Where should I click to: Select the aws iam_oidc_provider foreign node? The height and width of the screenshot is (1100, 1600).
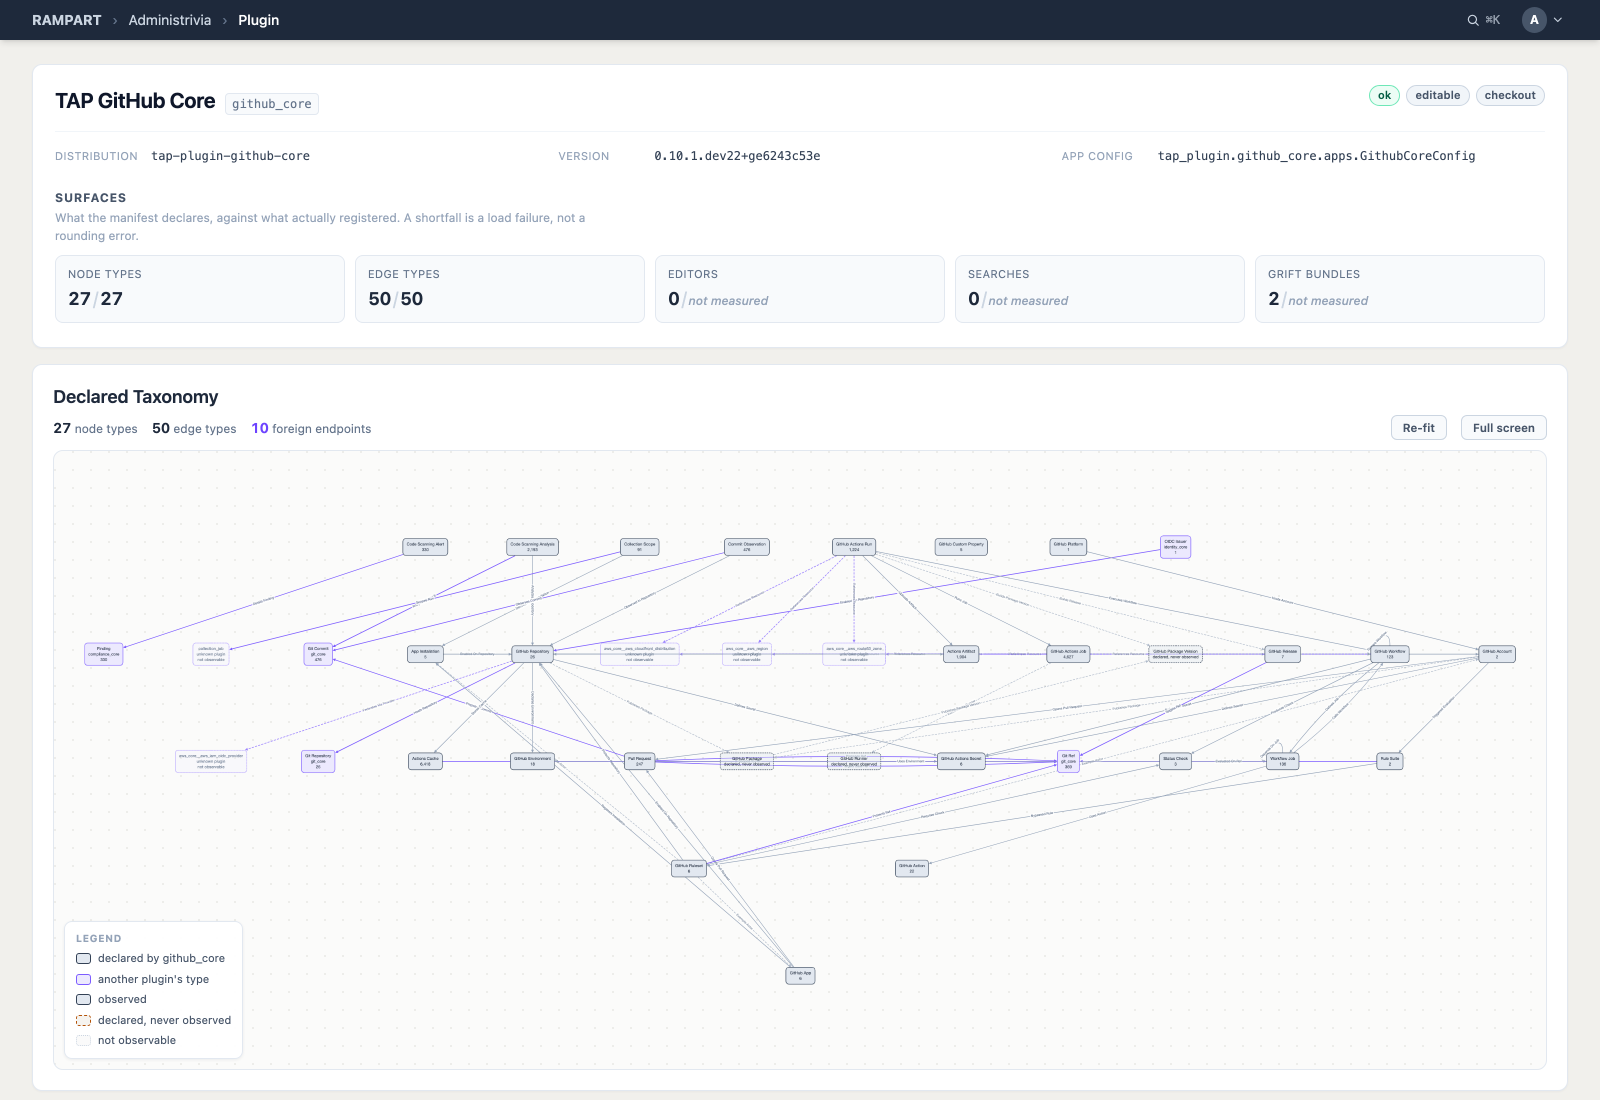[211, 761]
